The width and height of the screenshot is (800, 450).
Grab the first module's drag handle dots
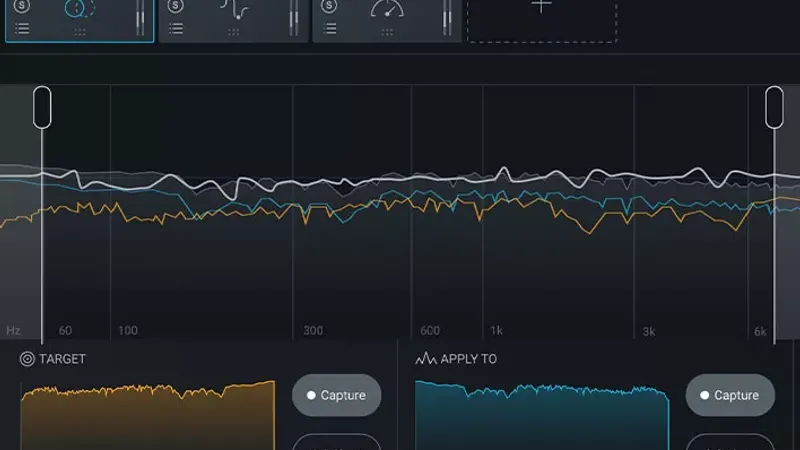tap(80, 32)
